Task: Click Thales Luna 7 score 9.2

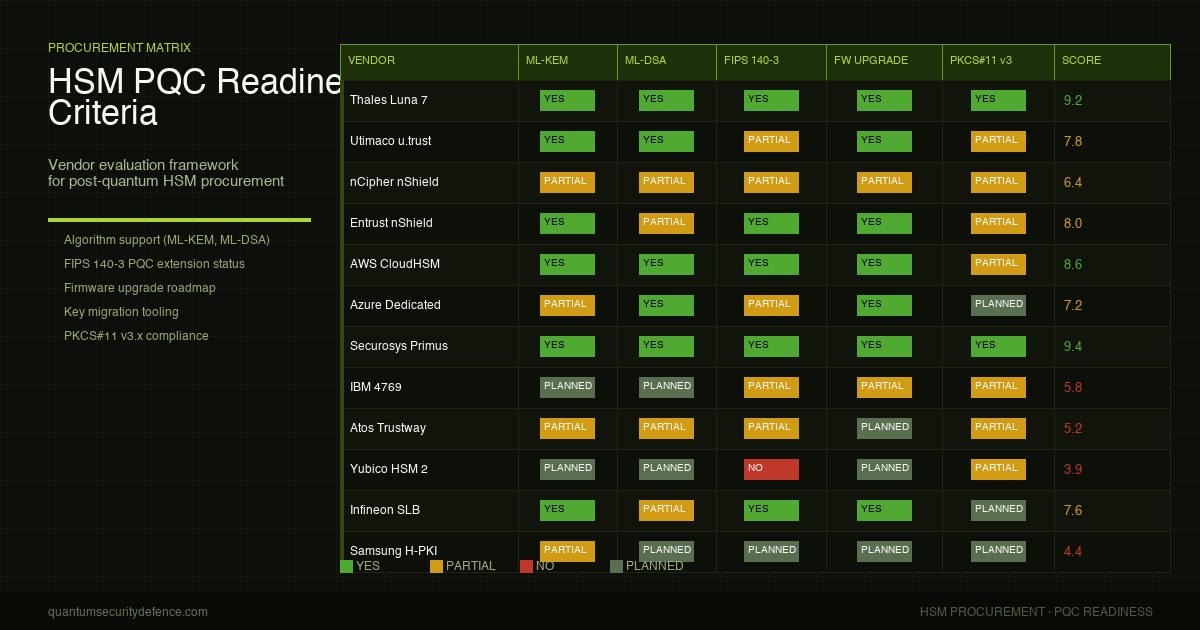Action: 1073,100
